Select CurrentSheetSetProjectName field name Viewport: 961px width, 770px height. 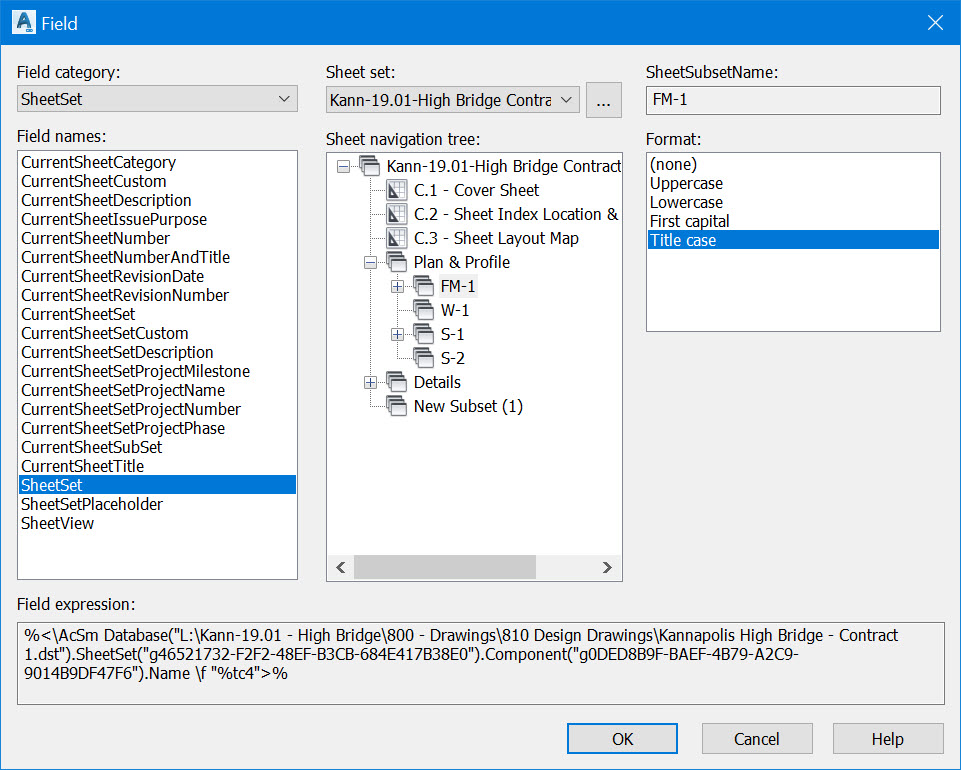tap(158, 391)
